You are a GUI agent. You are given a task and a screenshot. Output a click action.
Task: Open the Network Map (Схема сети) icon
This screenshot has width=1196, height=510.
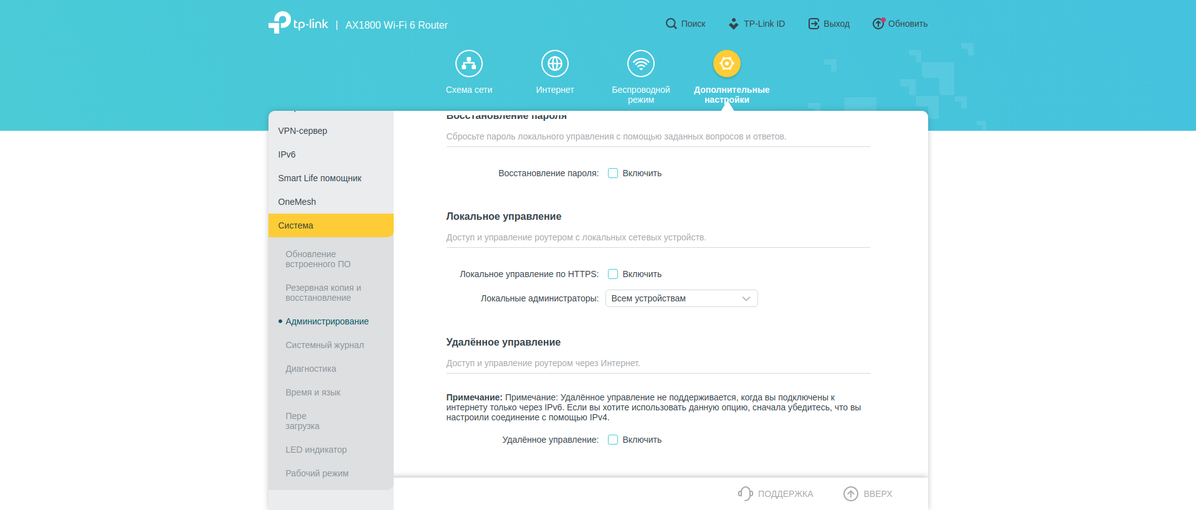point(469,64)
